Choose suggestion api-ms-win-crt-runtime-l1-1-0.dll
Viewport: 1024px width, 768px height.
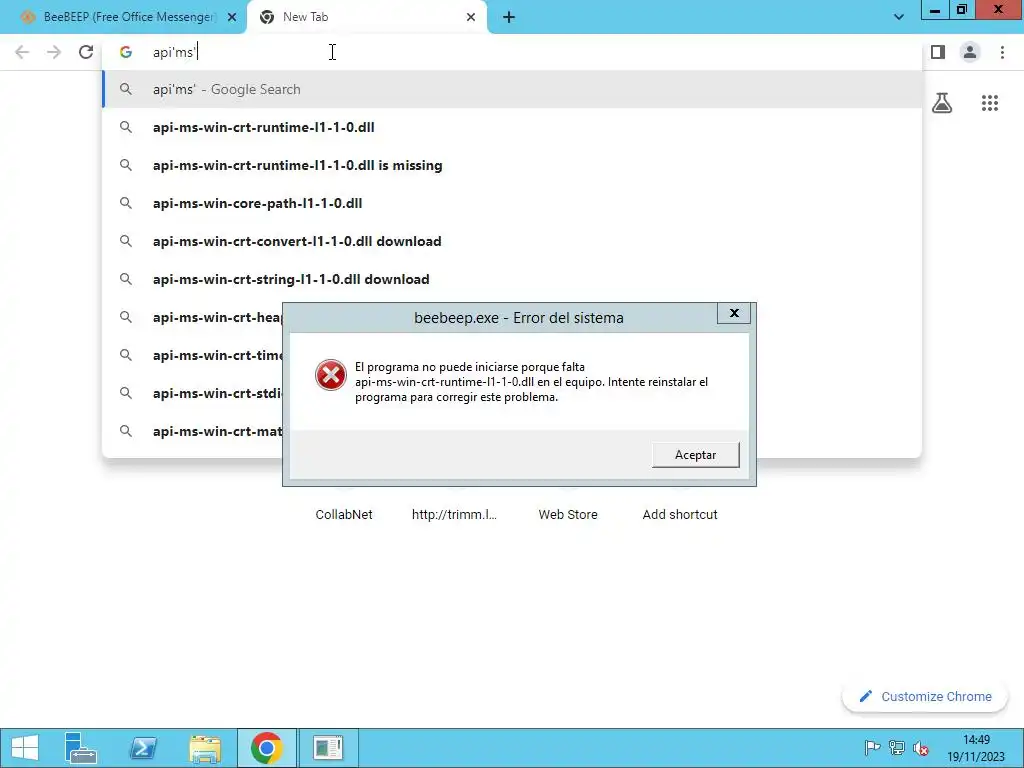click(512, 127)
